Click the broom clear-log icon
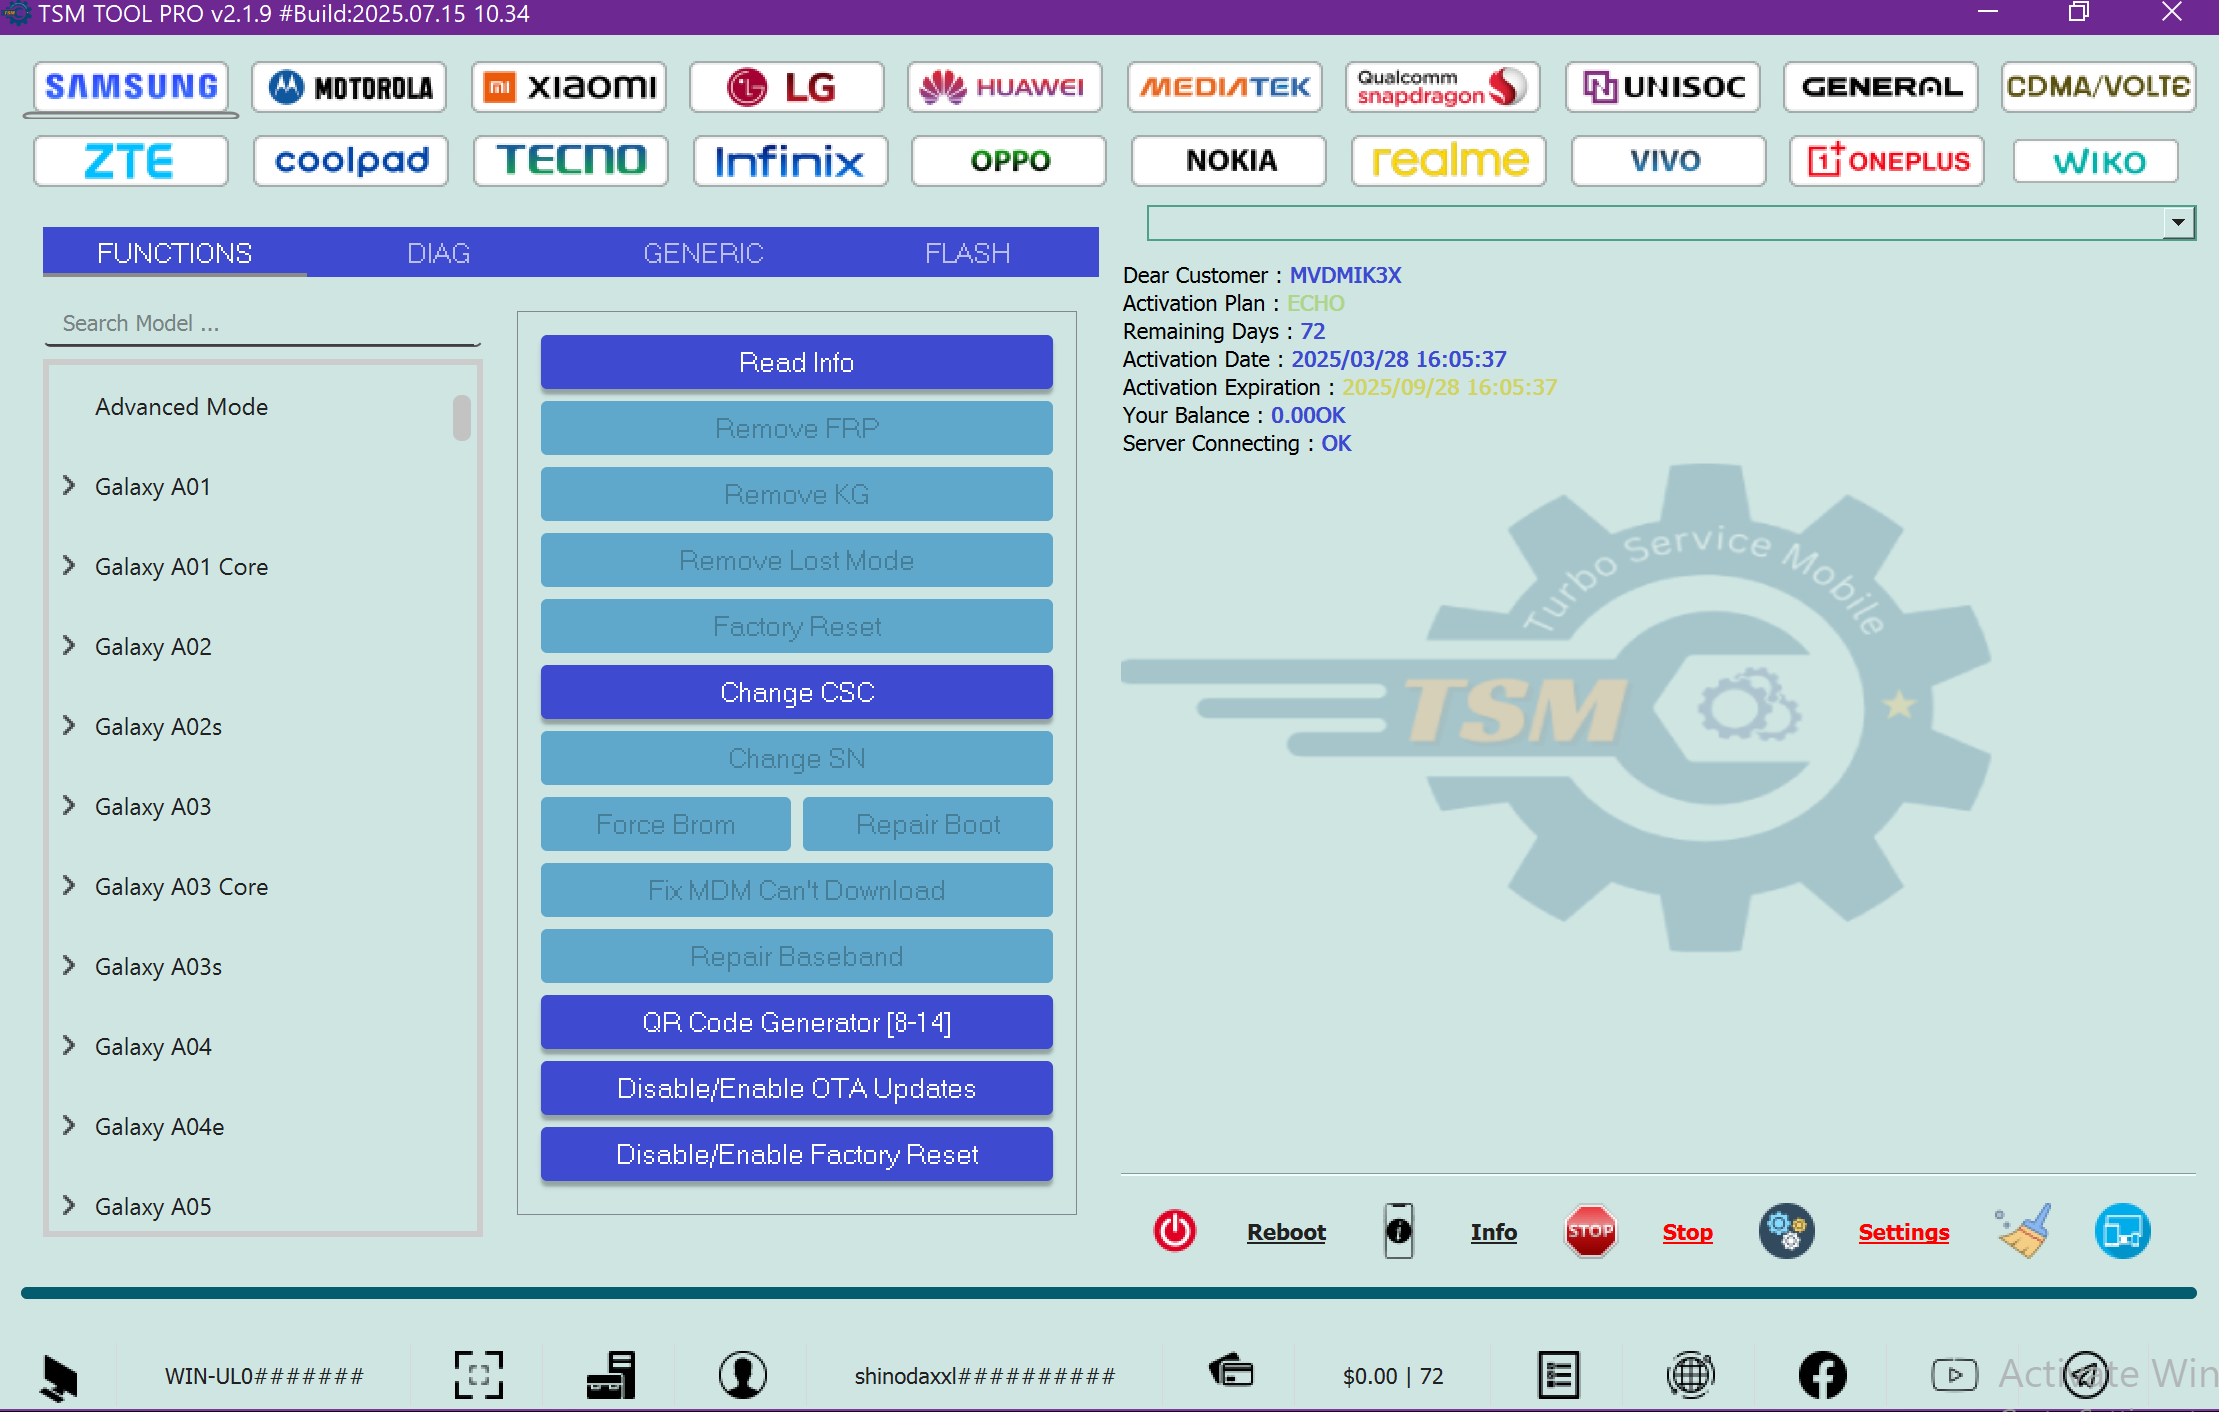 [2025, 1231]
